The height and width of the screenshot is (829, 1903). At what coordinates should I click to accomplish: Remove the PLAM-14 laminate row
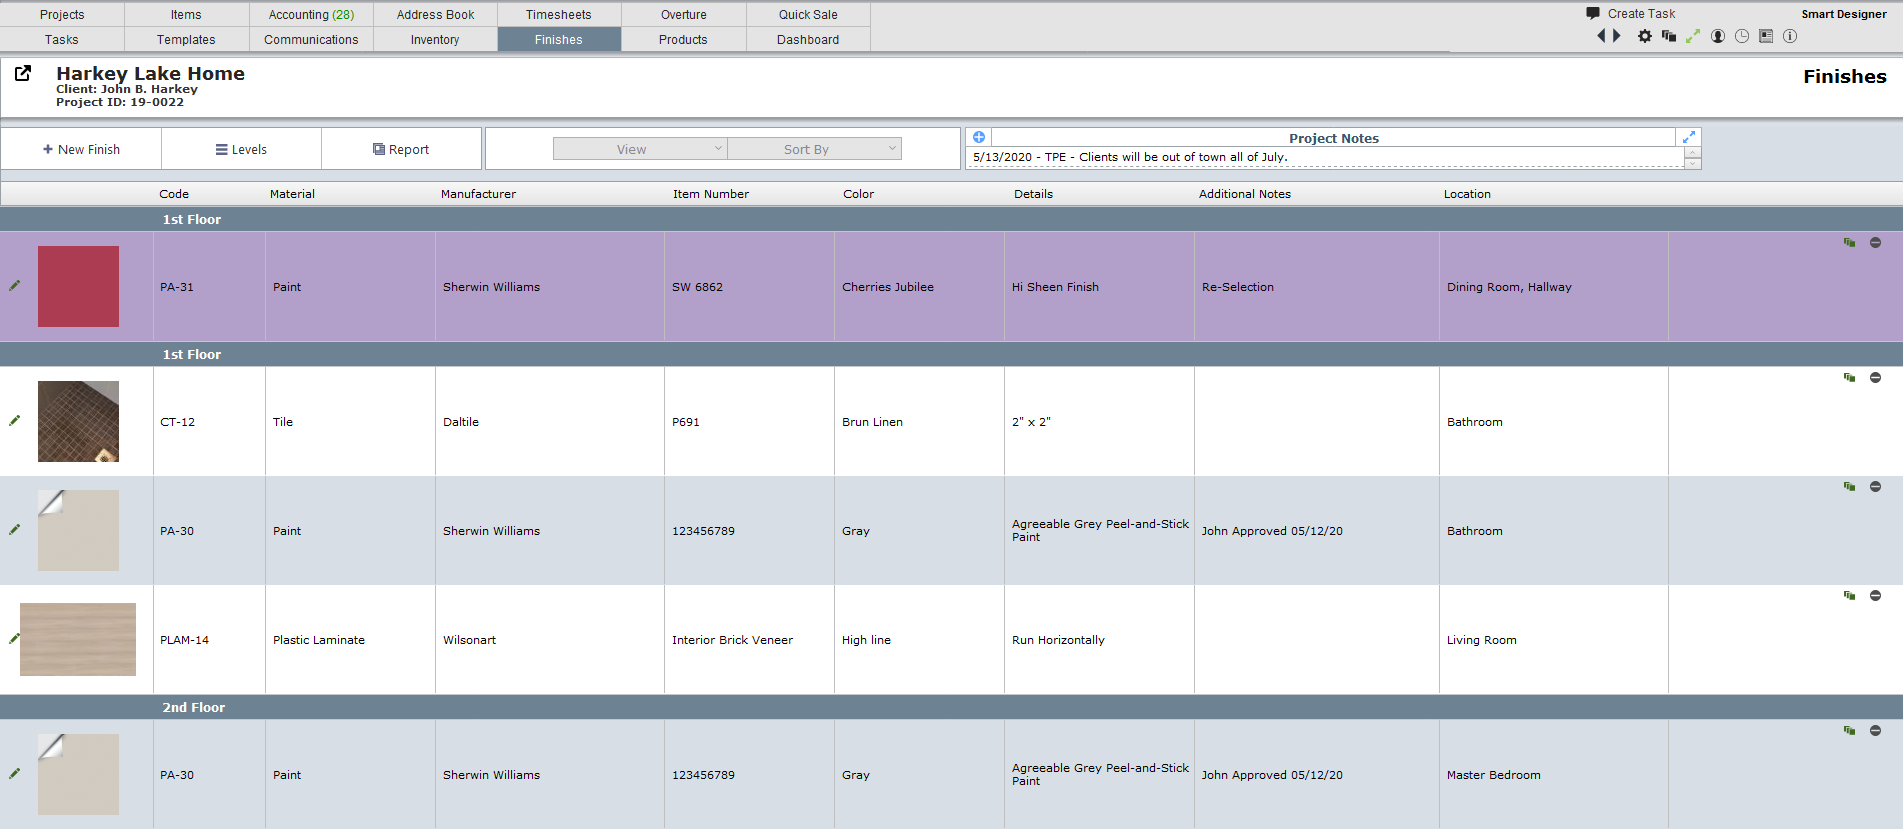tap(1875, 596)
